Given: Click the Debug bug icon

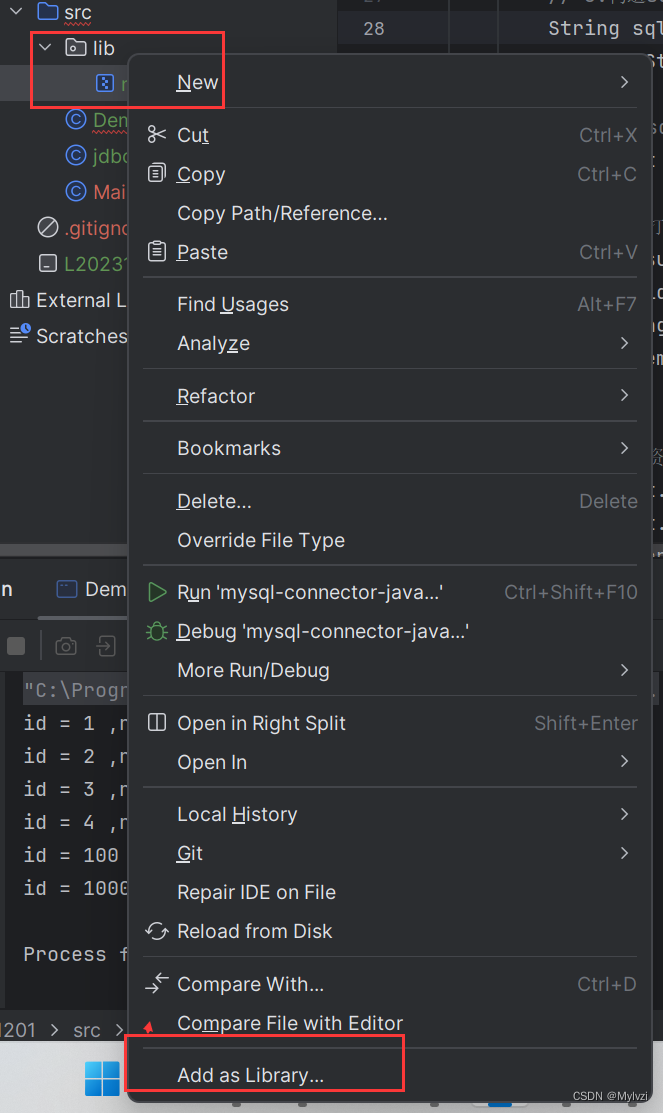Looking at the screenshot, I should [x=156, y=631].
